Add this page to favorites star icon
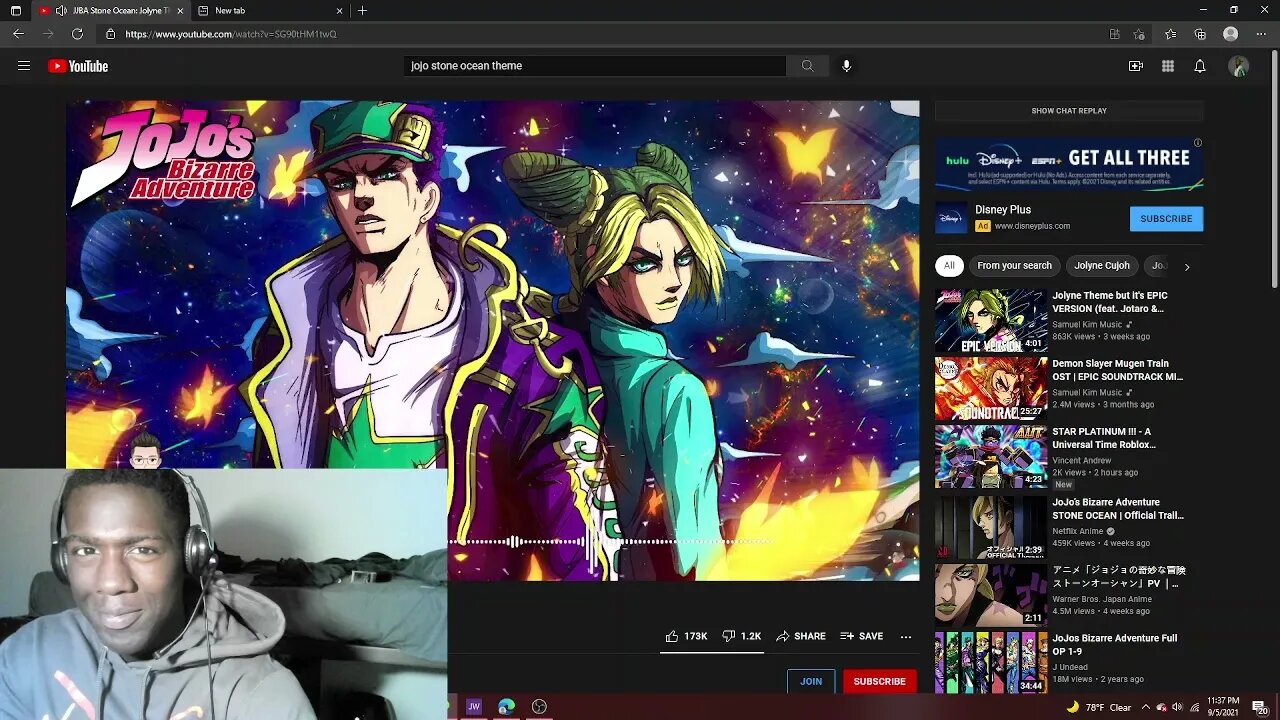 (1139, 34)
